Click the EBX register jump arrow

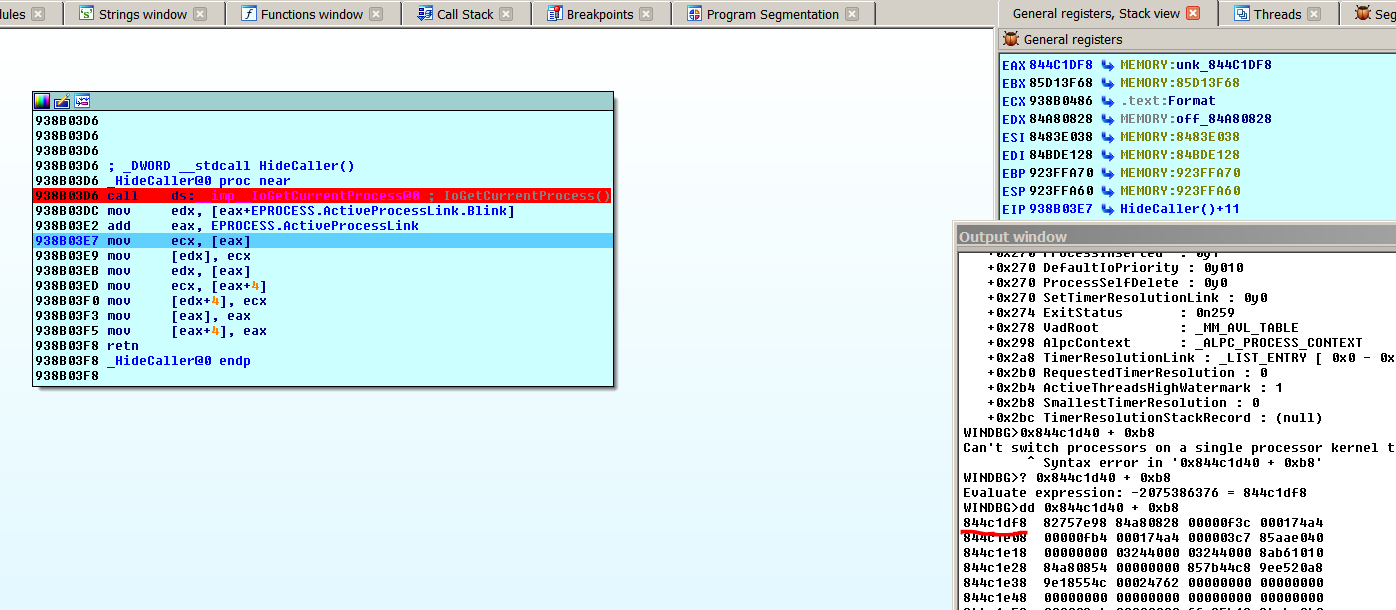tap(1107, 83)
